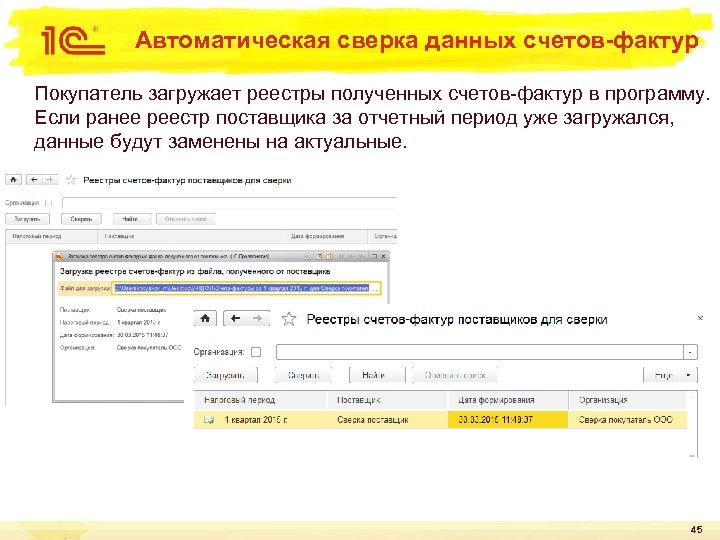This screenshot has height=540, width=720.
Task: Click the document icon of the 1 квартал row
Action: pos(209,420)
